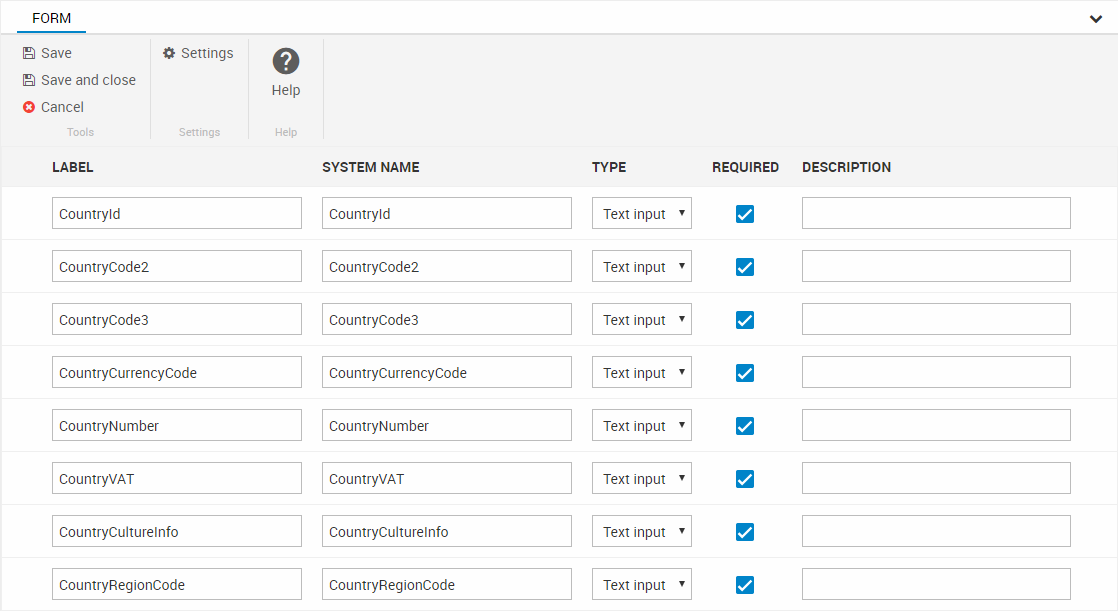Image resolution: width=1118 pixels, height=611 pixels.
Task: Uncheck Required for CountryVAT row
Action: click(745, 479)
